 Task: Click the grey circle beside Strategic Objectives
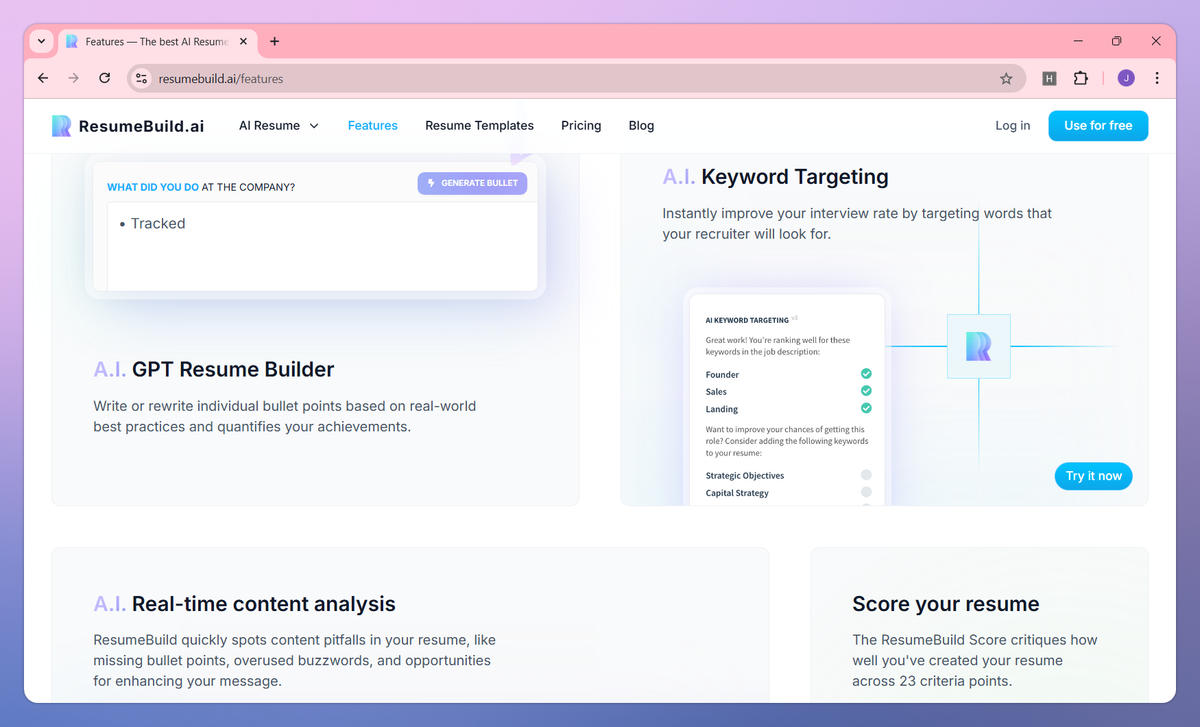coord(866,475)
